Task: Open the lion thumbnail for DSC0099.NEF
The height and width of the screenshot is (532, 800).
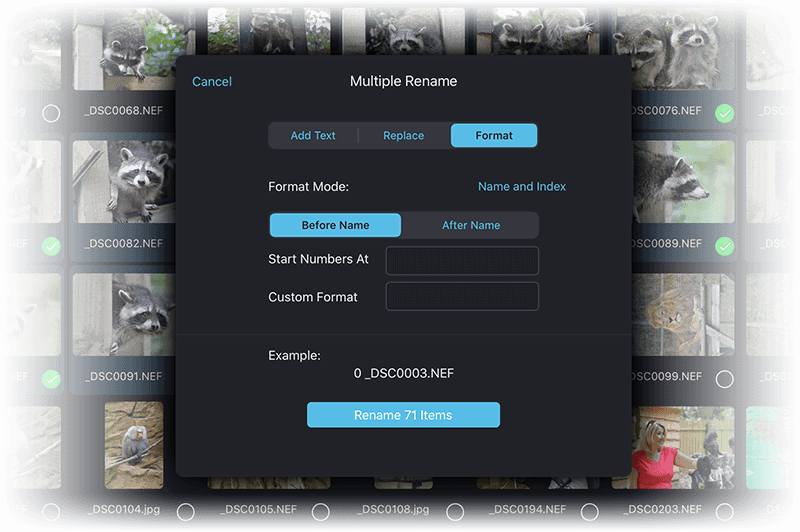Action: (683, 314)
